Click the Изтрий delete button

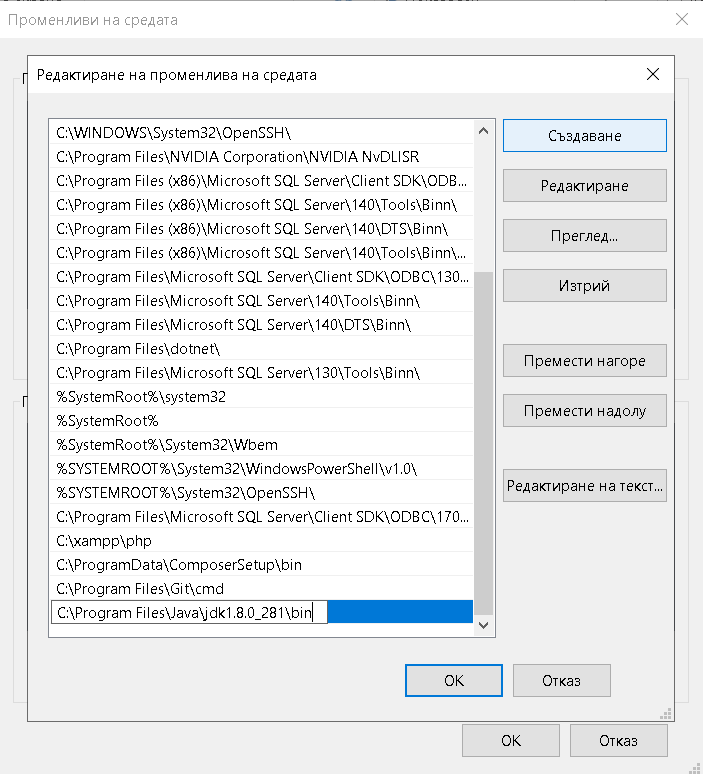(x=585, y=285)
